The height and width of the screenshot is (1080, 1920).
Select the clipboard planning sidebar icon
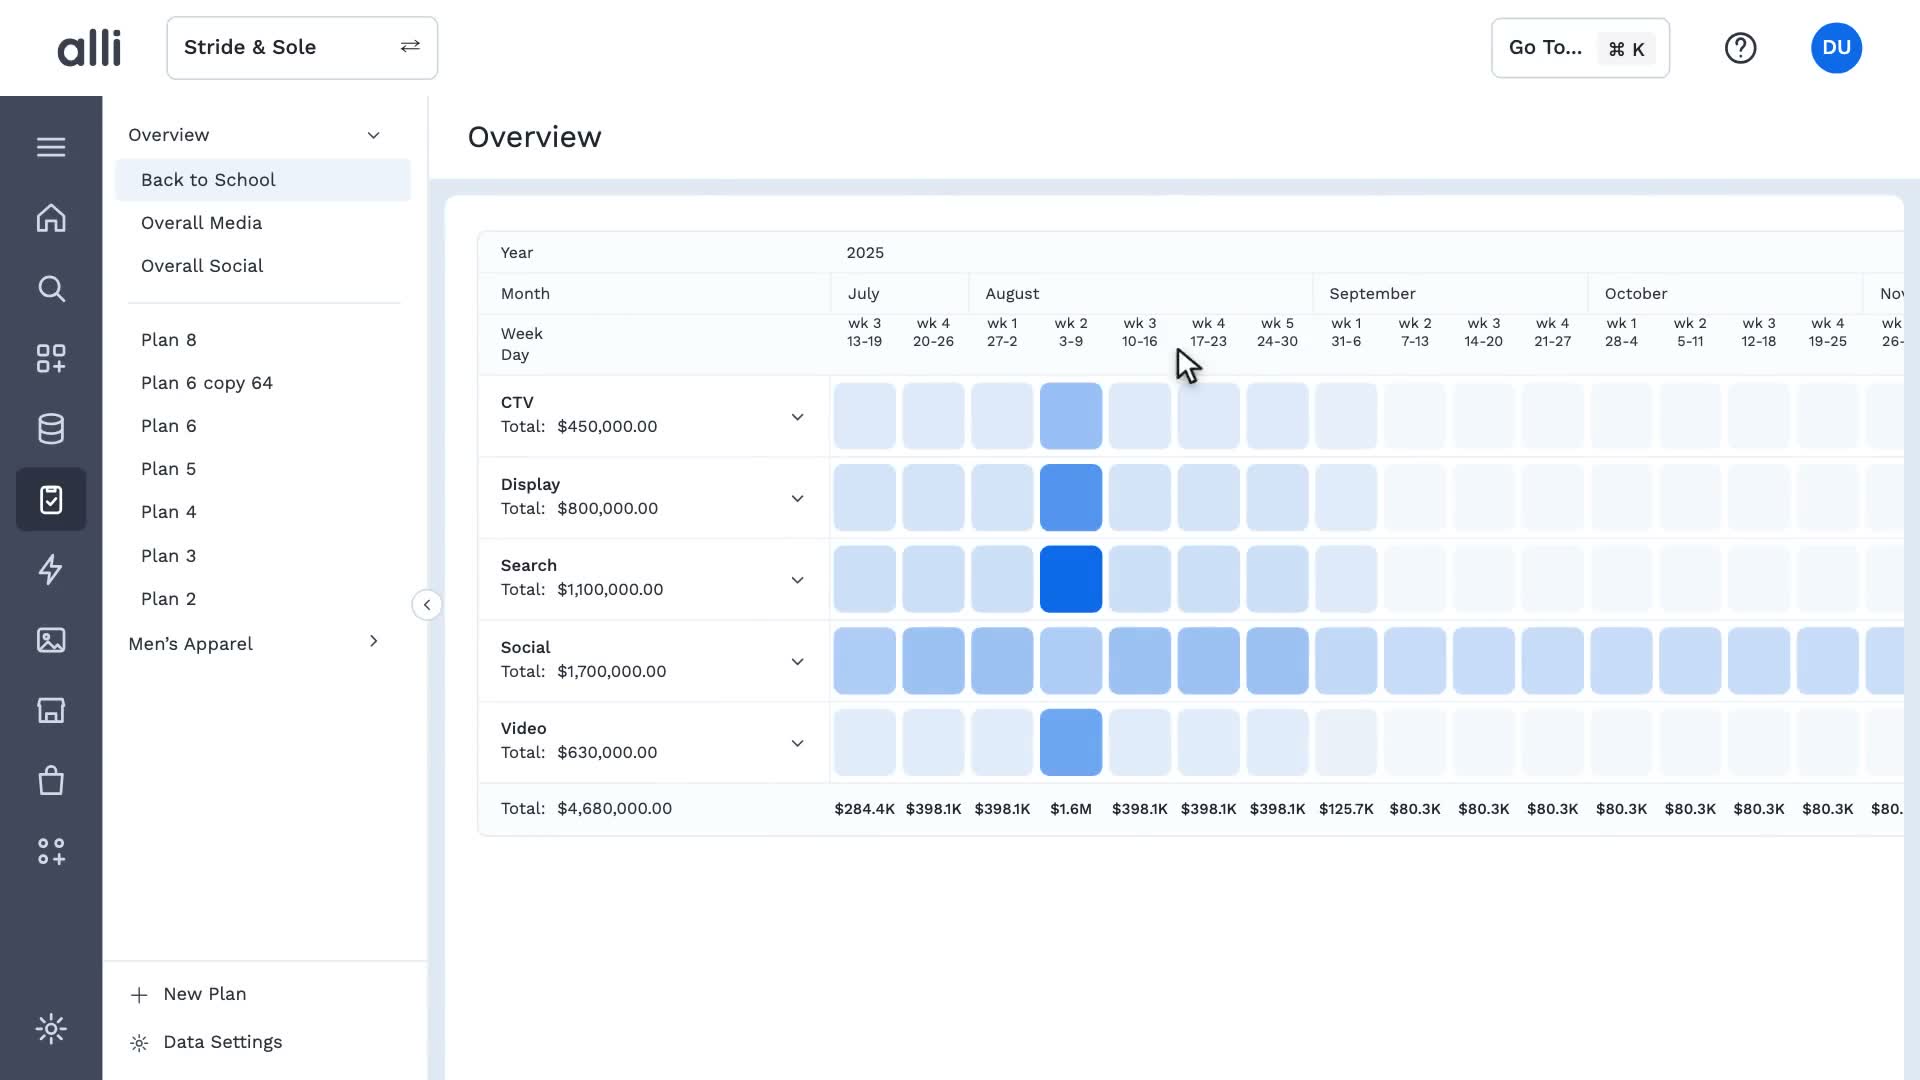[x=51, y=499]
